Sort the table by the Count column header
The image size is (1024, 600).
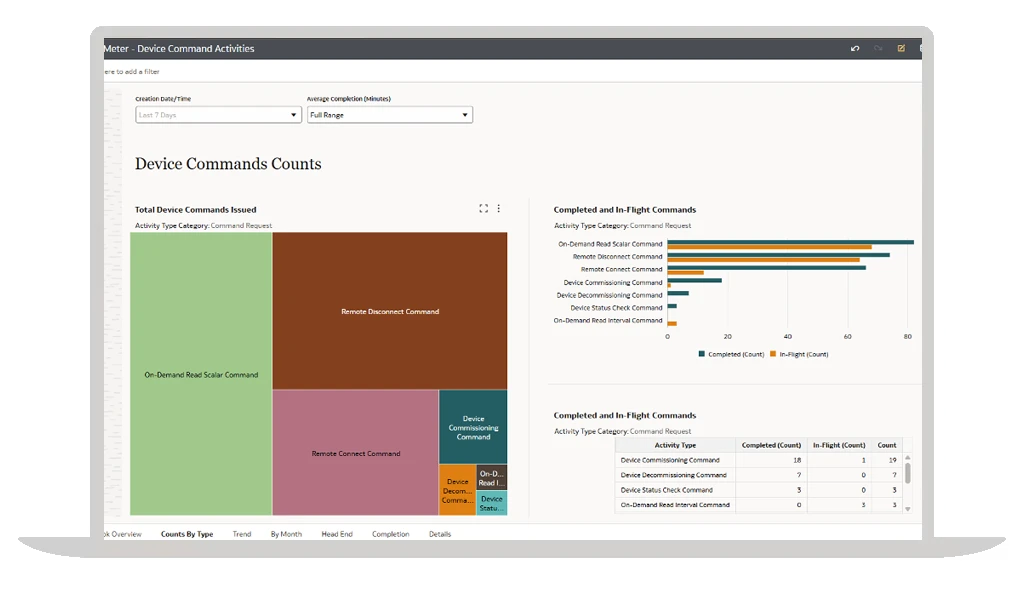coord(886,445)
